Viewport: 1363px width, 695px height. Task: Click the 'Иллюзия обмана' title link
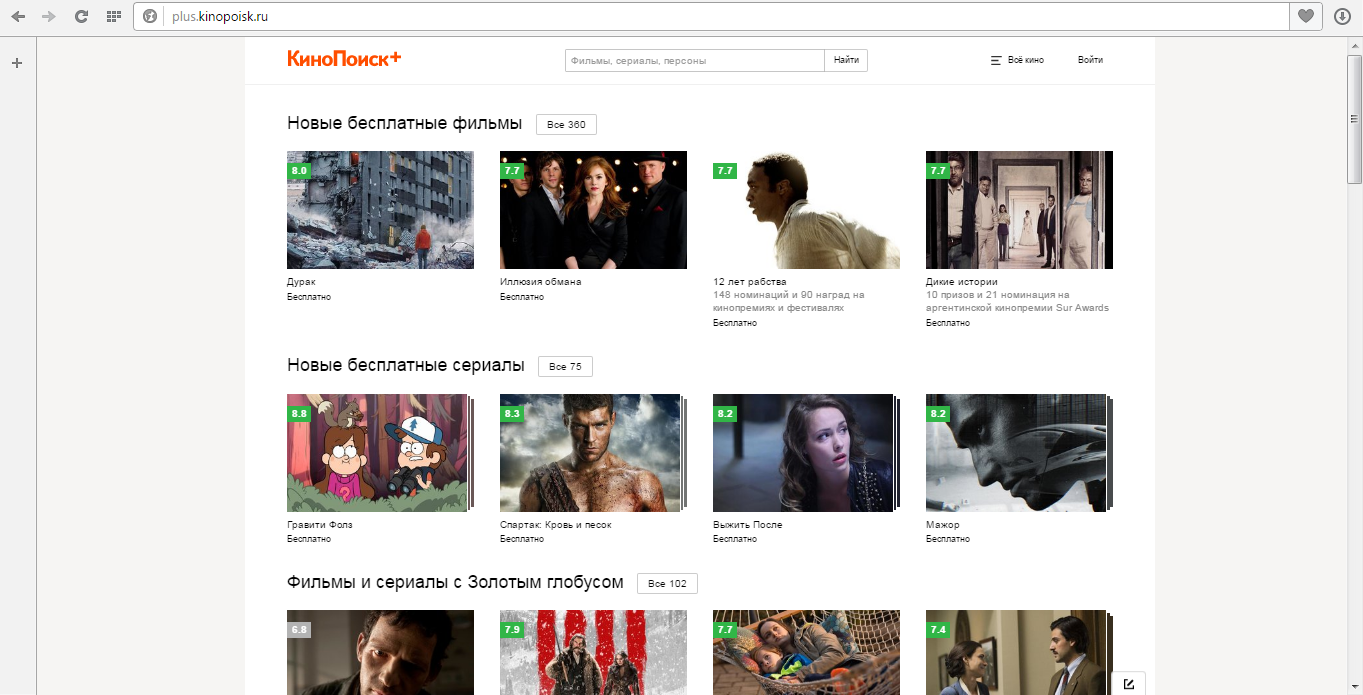click(540, 282)
